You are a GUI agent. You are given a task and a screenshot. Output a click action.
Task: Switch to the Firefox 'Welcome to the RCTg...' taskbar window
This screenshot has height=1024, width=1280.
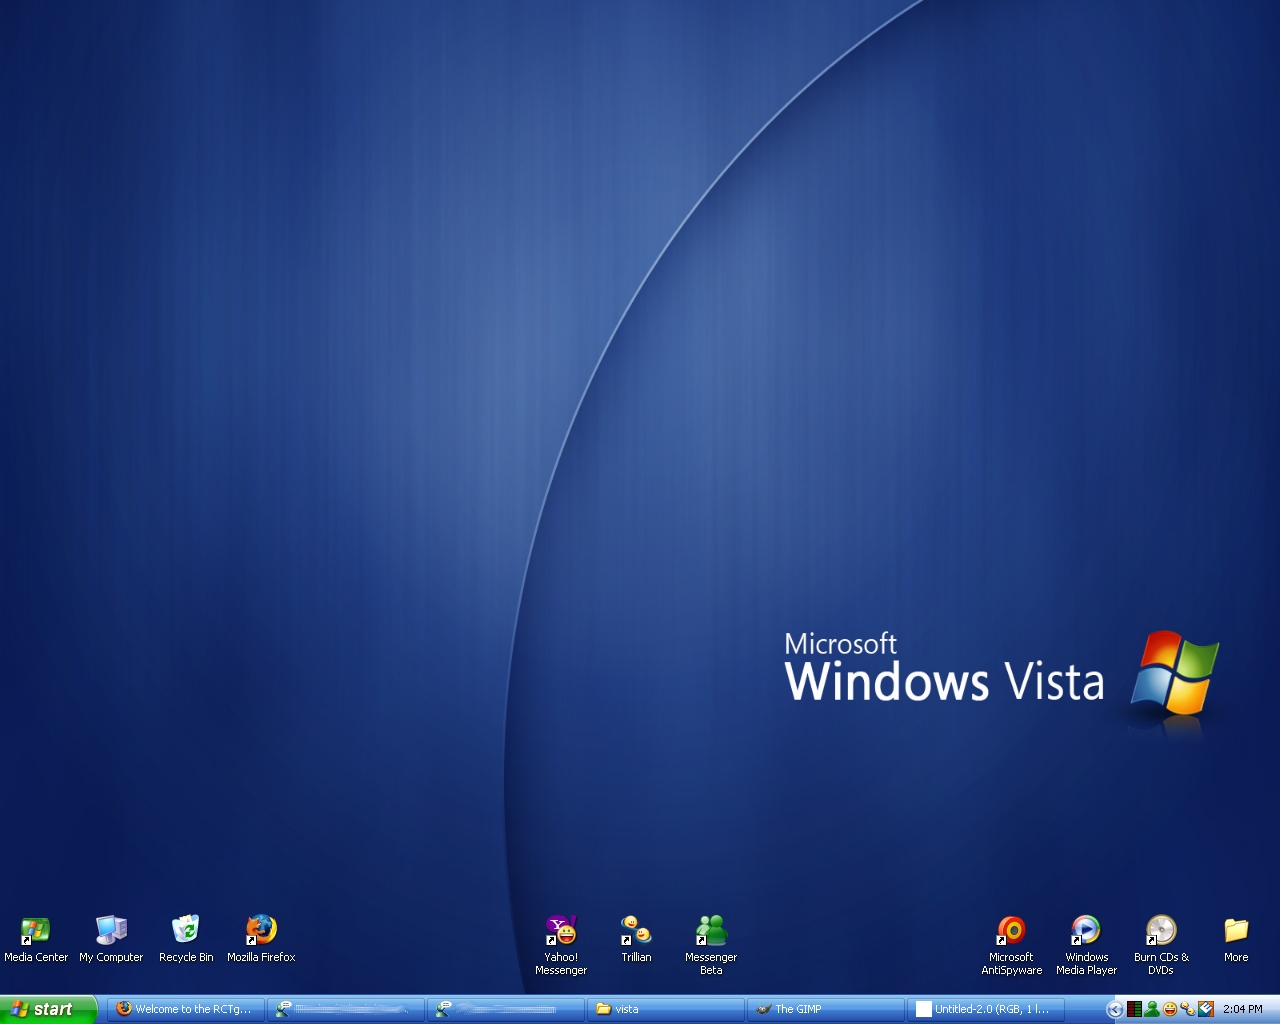[x=186, y=1009]
